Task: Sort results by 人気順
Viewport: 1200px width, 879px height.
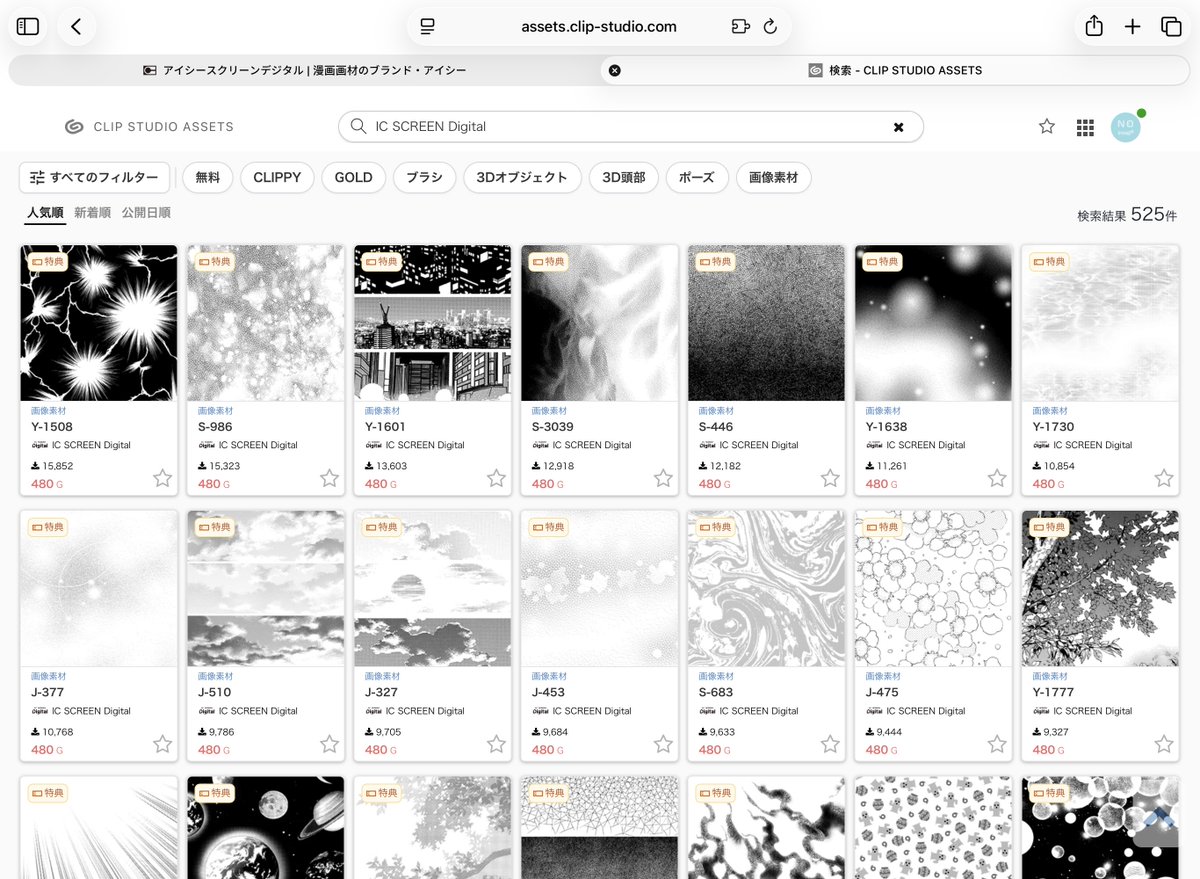Action: point(45,213)
